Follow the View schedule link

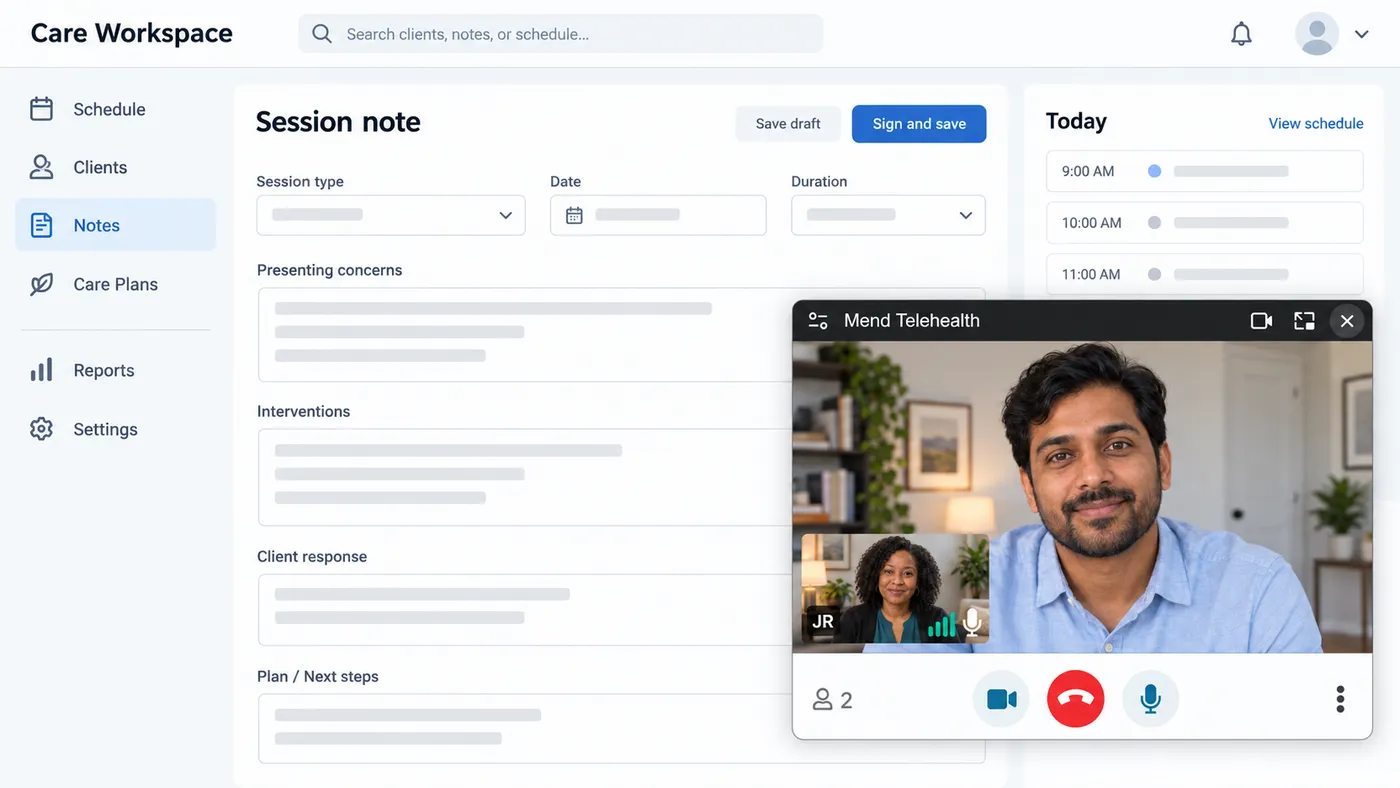(x=1316, y=123)
